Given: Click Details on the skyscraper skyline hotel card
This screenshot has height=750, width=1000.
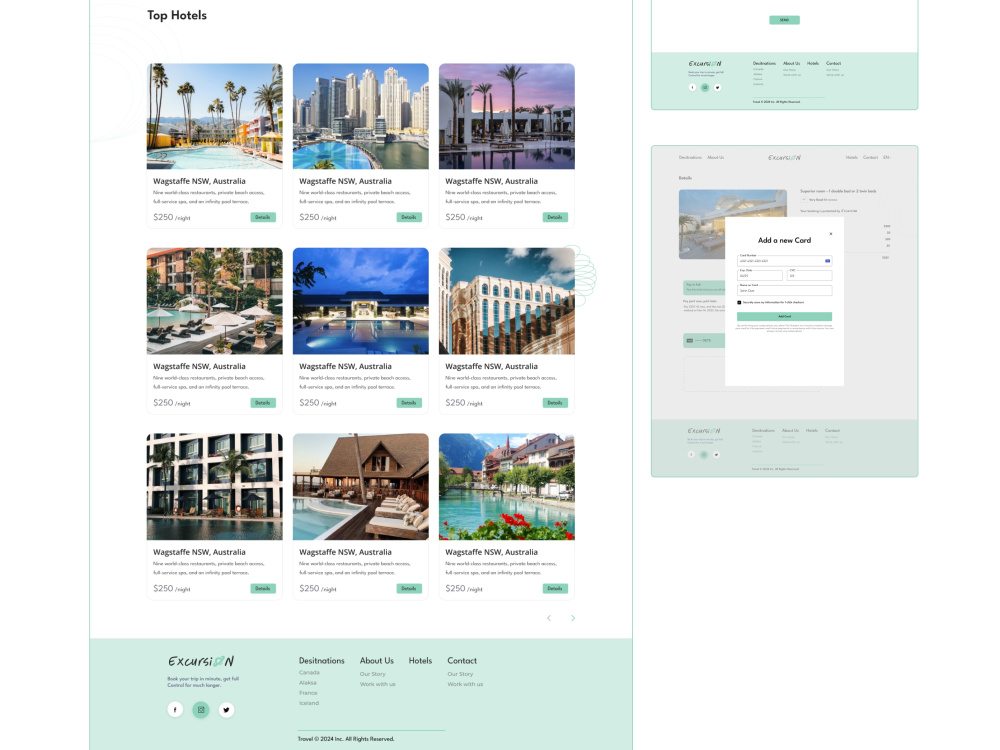Looking at the screenshot, I should point(409,217).
